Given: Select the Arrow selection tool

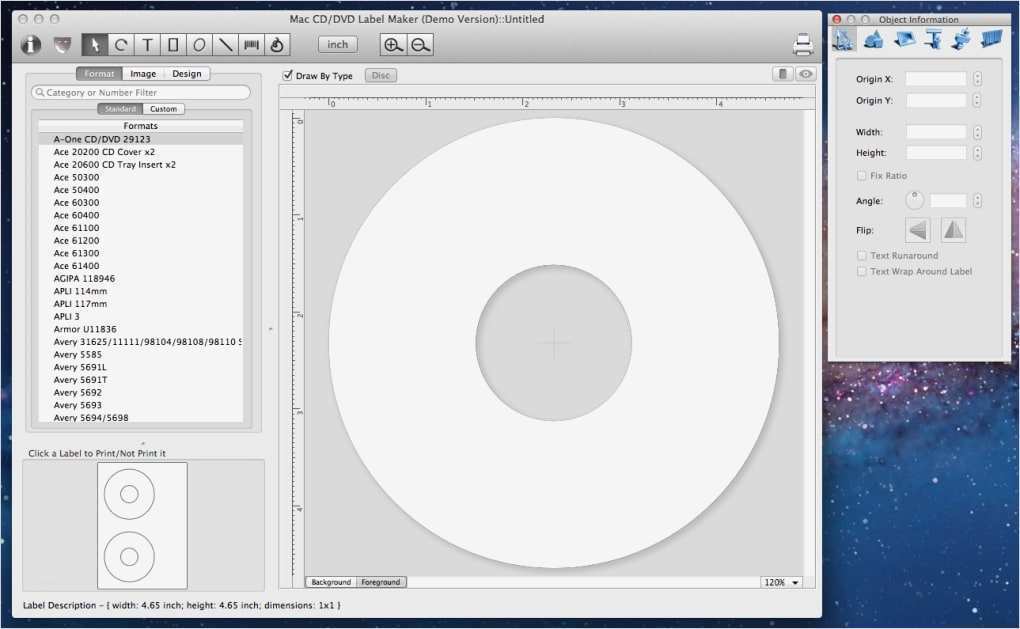Looking at the screenshot, I should tap(94, 44).
